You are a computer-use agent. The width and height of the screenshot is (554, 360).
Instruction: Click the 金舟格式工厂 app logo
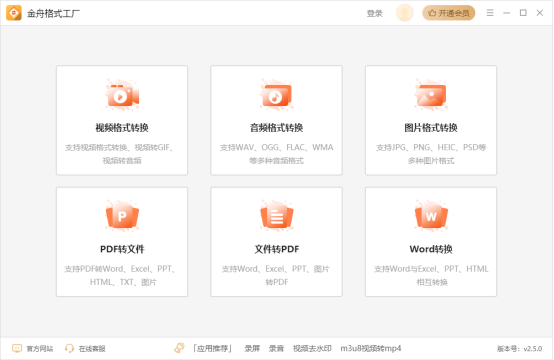pos(14,13)
